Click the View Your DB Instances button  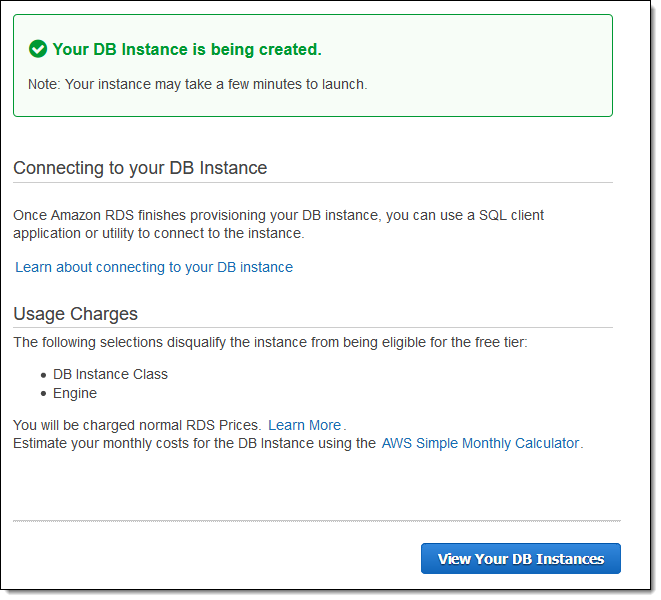point(520,559)
